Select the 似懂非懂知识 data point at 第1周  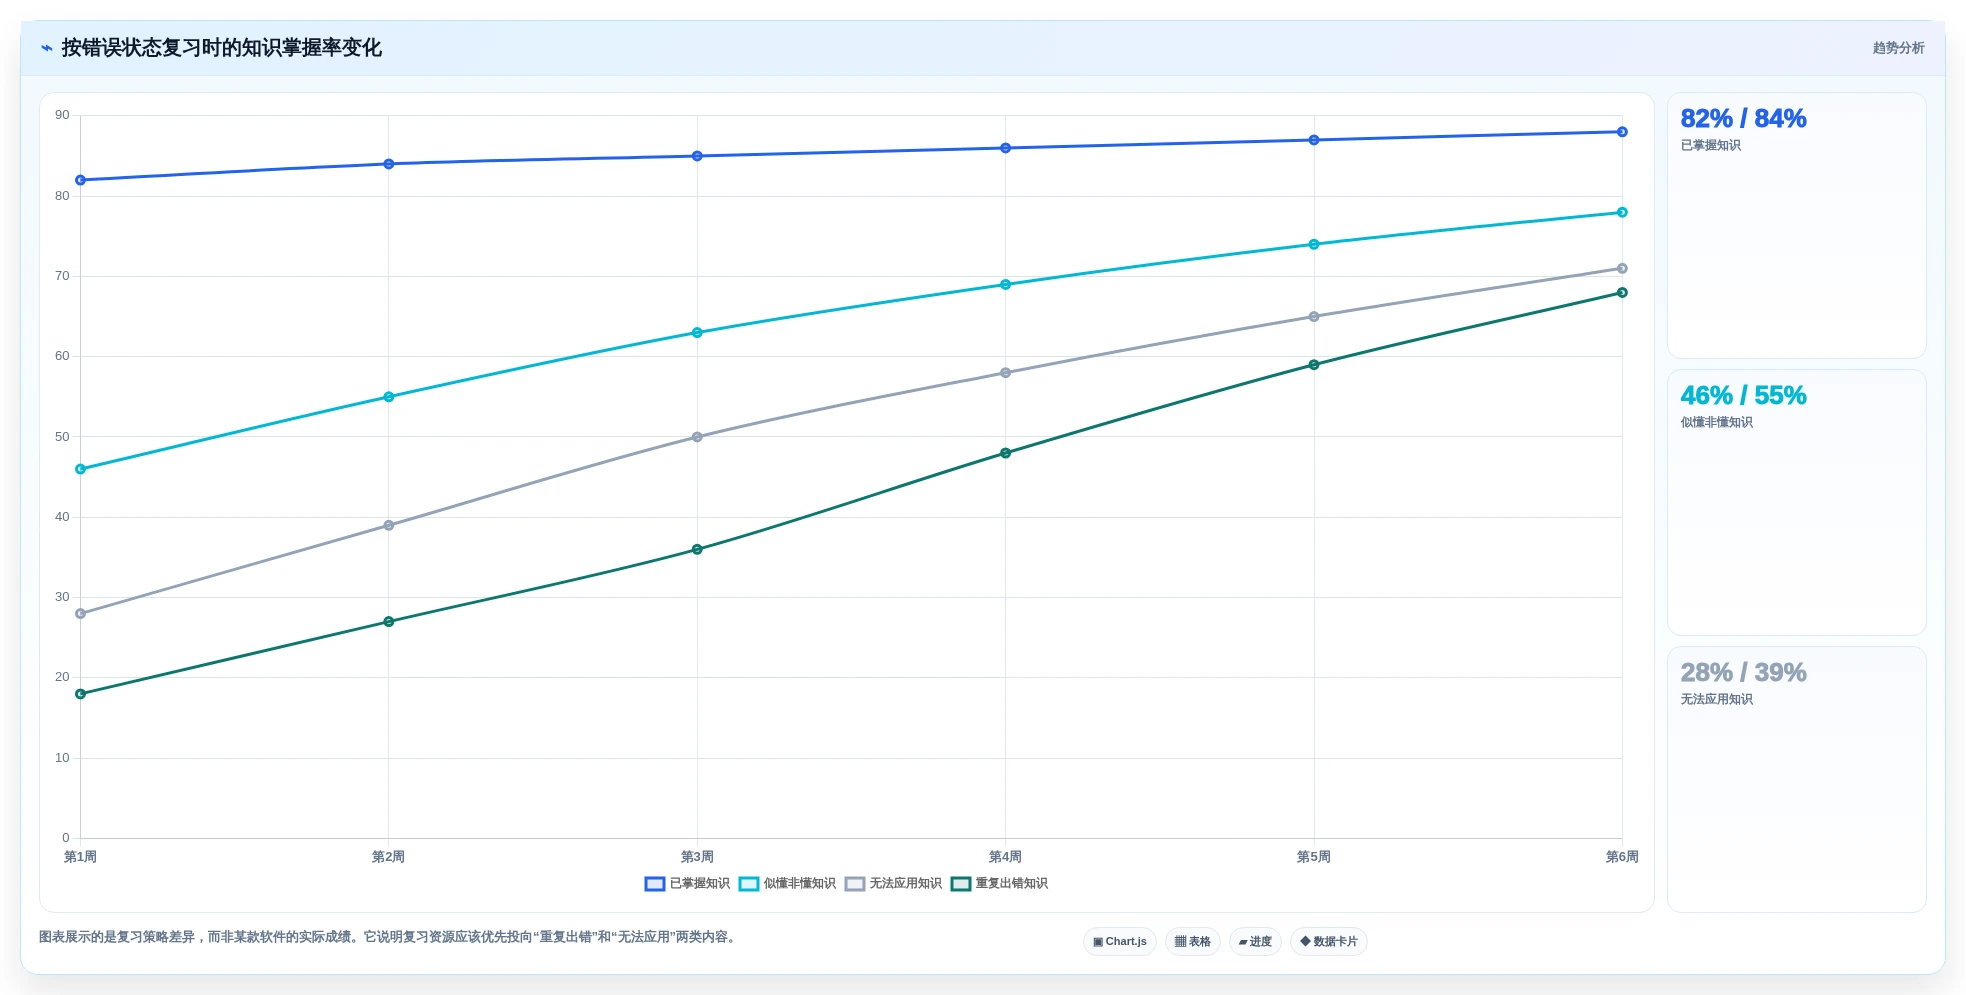(x=81, y=469)
